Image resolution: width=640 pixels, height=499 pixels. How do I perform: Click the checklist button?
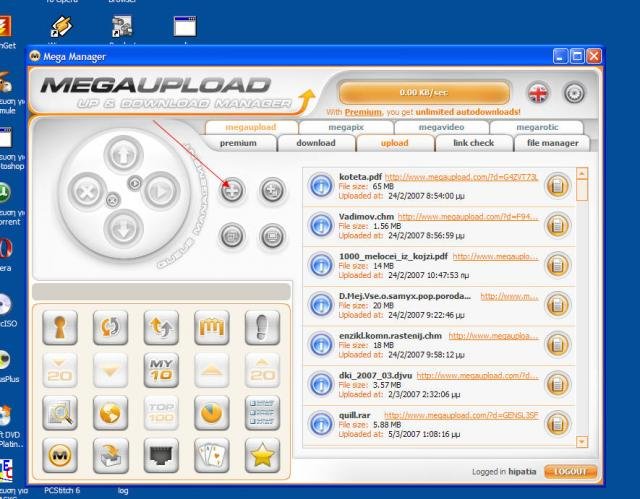click(262, 413)
